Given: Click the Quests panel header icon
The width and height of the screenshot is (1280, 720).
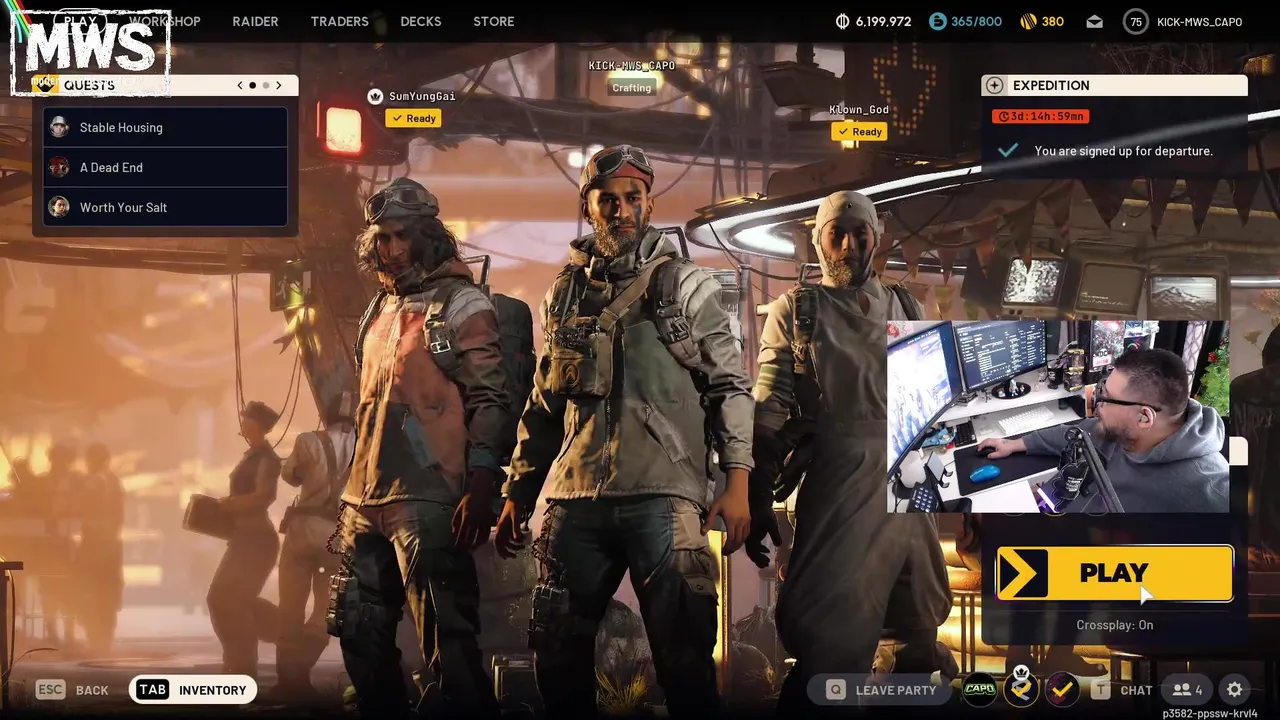Looking at the screenshot, I should point(44,85).
